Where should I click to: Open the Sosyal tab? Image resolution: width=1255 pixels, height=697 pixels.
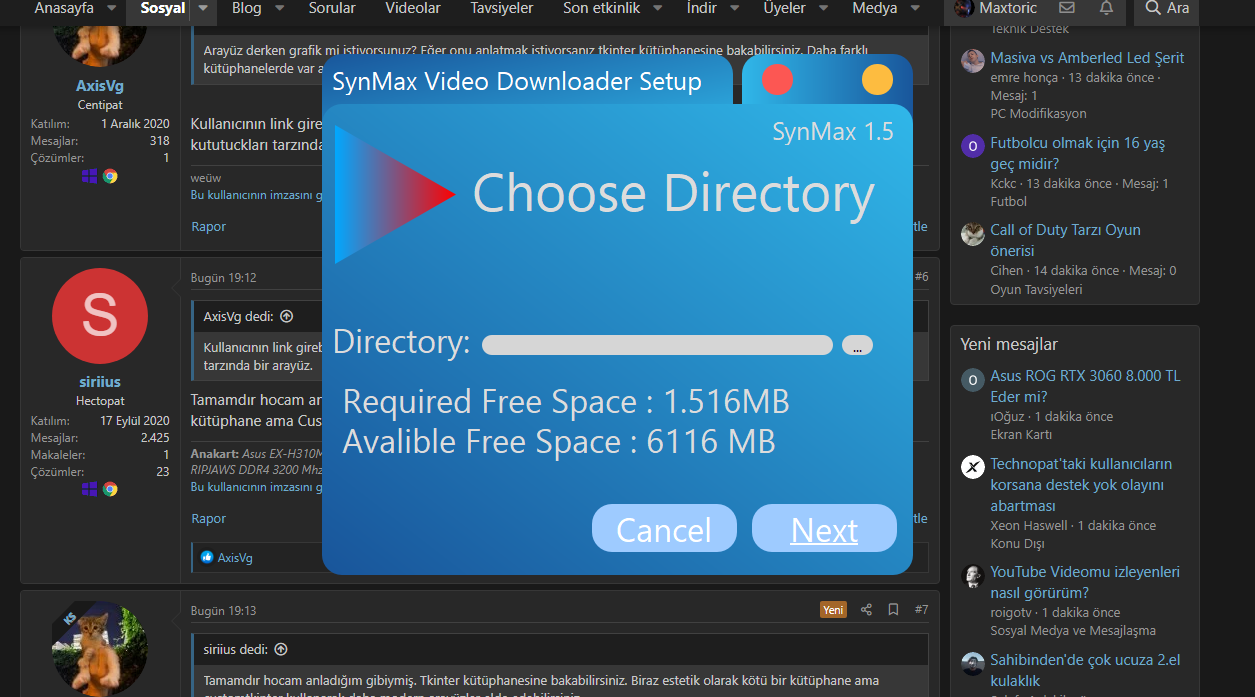(163, 8)
